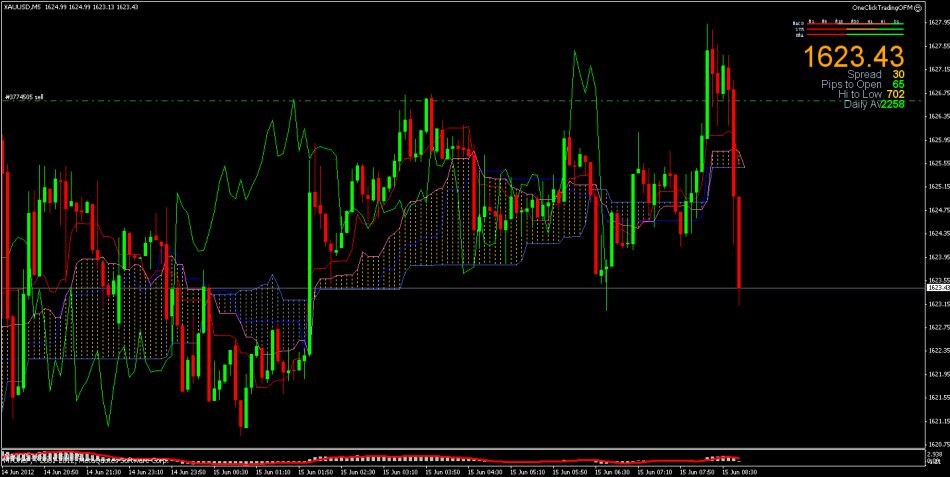950x477 pixels.
Task: Click the XAUUSD,M5 chart title text
Action: pyautogui.click(x=22, y=7)
